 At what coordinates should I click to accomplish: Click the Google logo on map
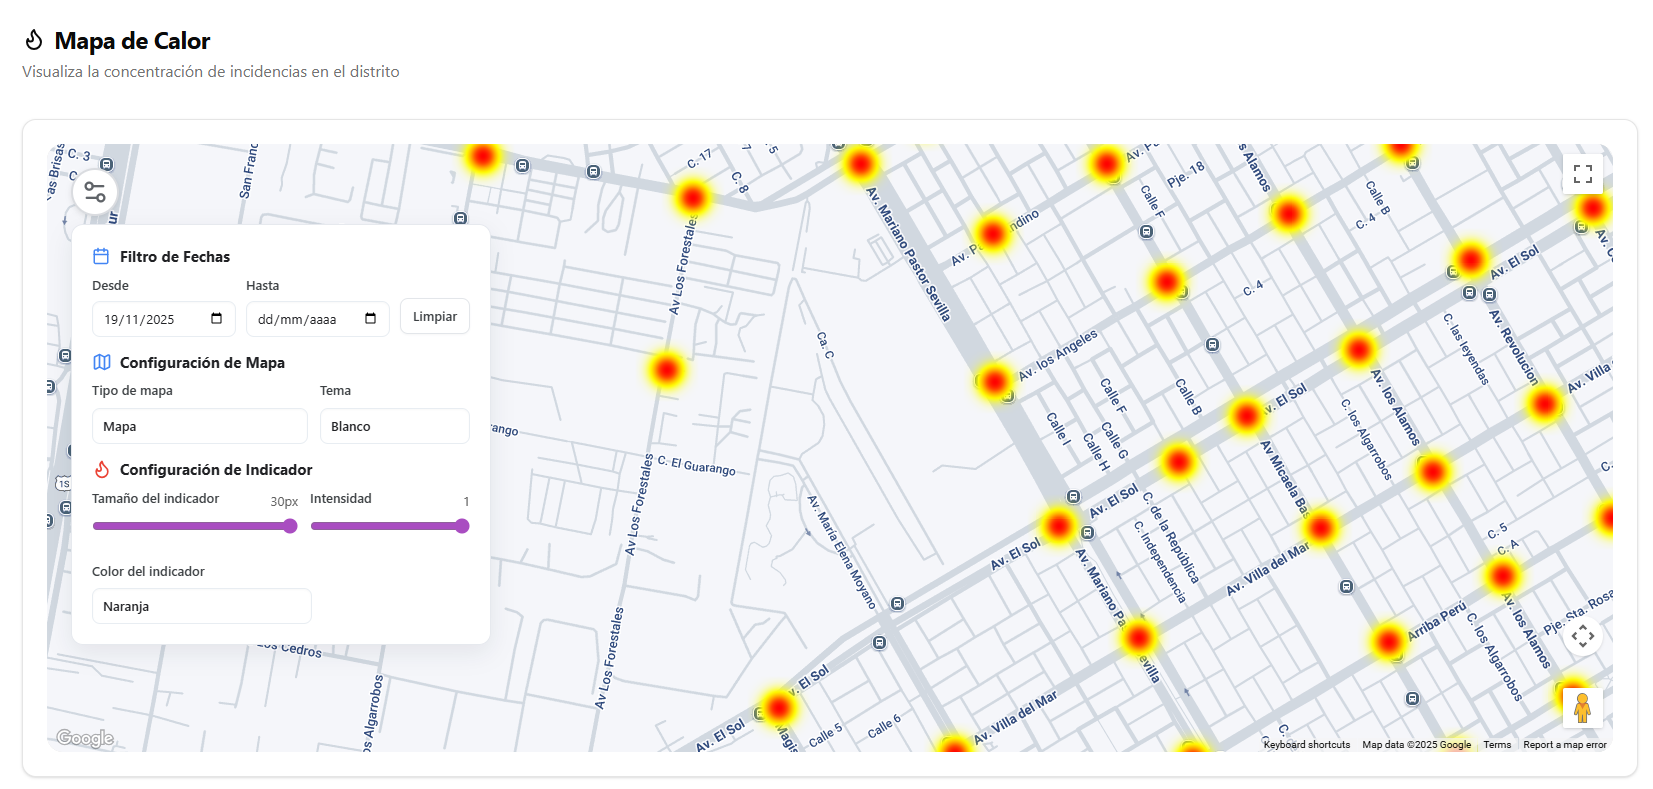click(x=85, y=738)
